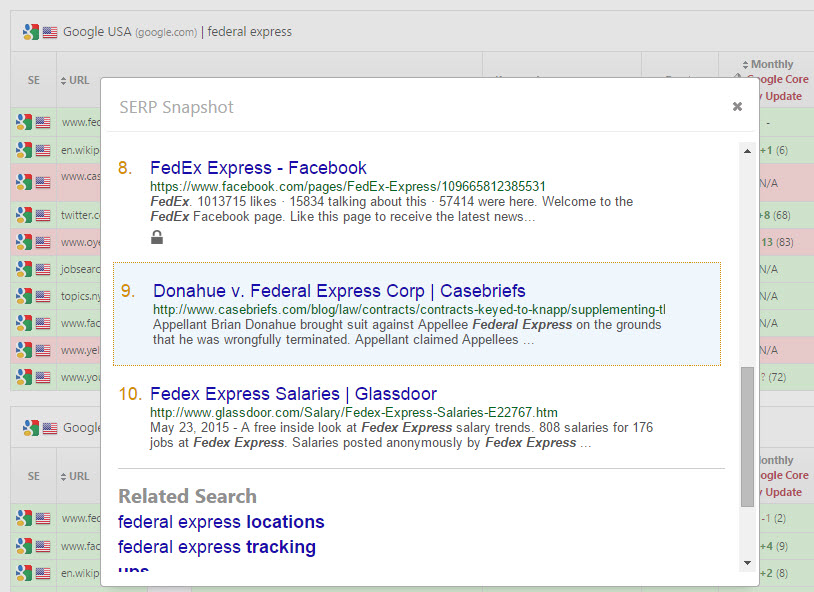Click the scrollbar down arrow in the snapshot
The height and width of the screenshot is (592, 814).
coord(747,563)
